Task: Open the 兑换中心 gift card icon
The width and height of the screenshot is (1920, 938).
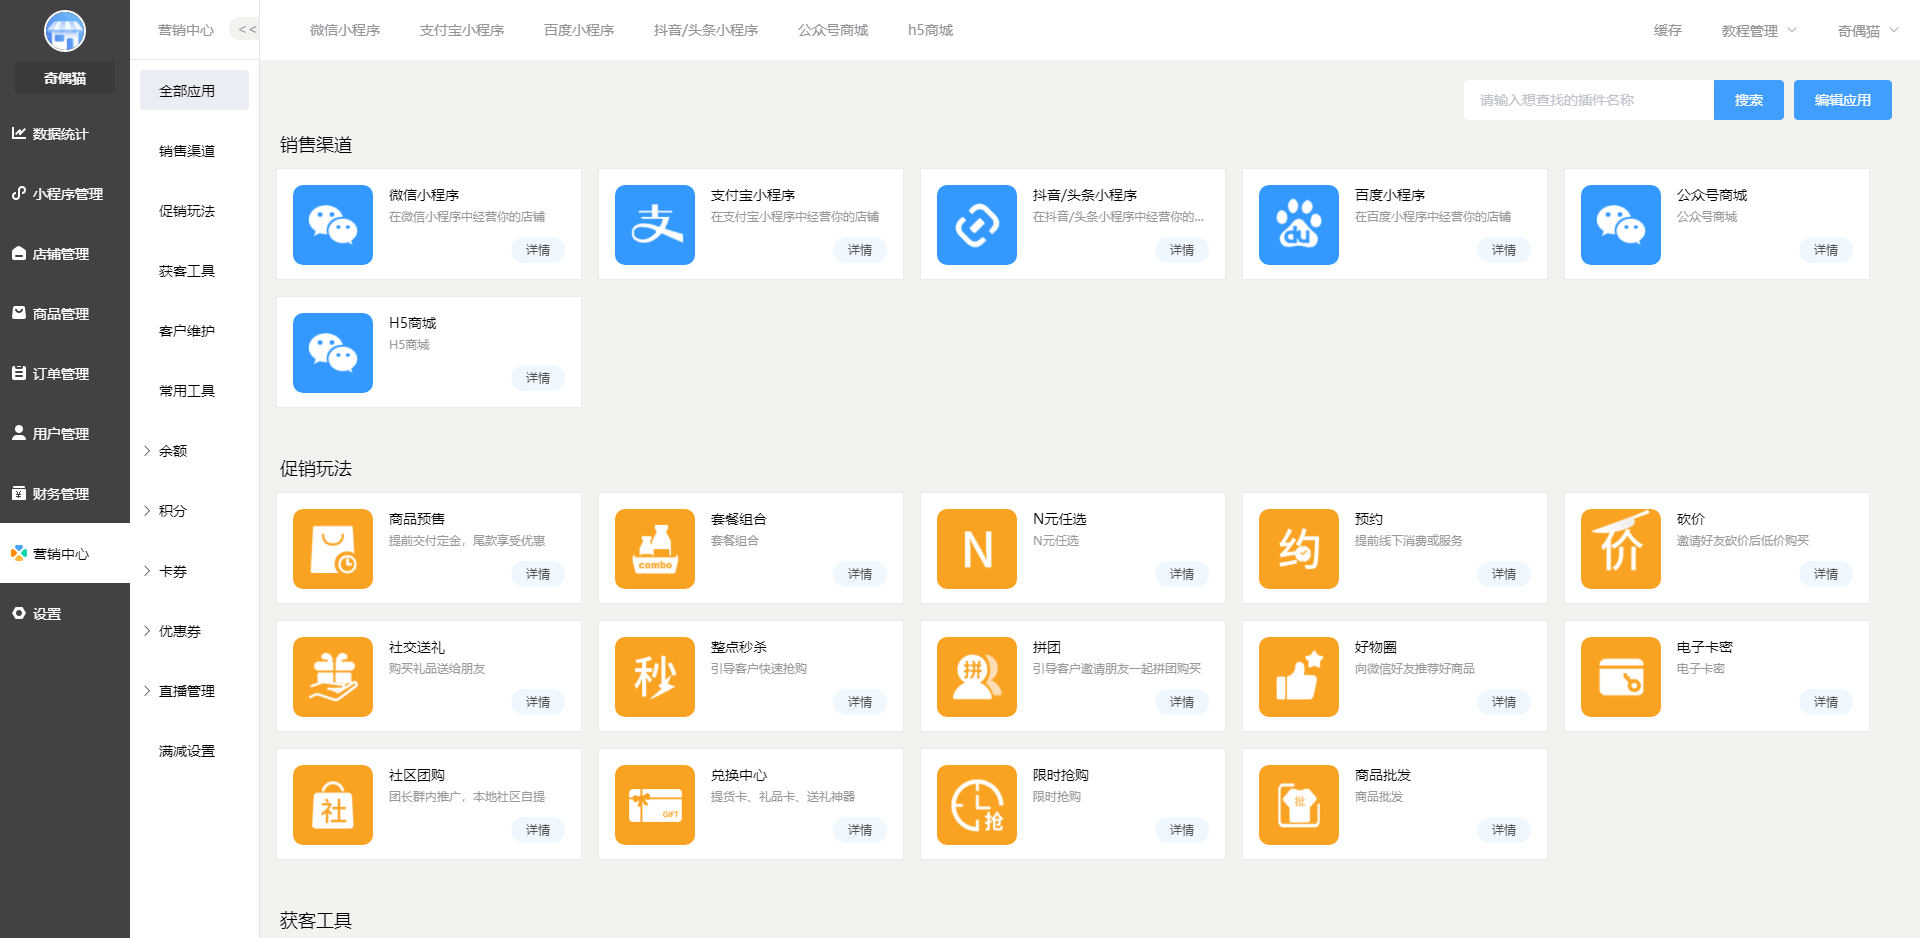Action: click(x=654, y=805)
